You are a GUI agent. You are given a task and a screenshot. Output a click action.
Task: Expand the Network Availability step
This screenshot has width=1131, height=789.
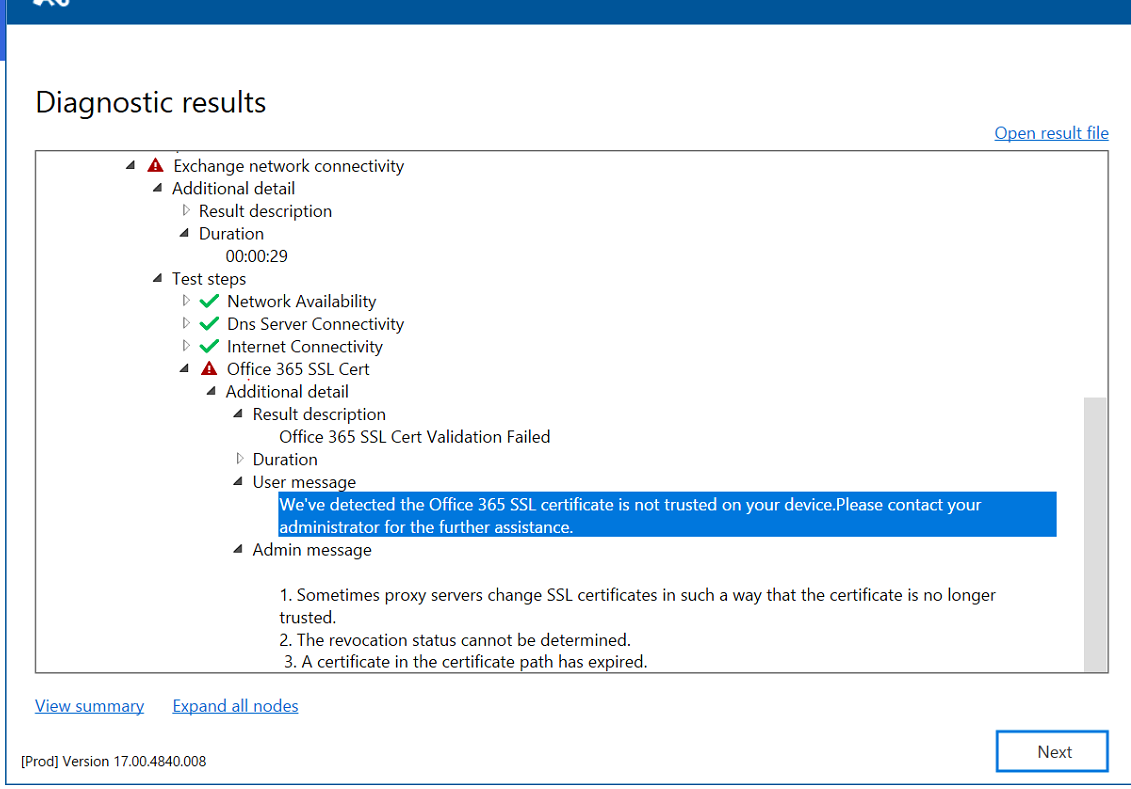click(185, 301)
